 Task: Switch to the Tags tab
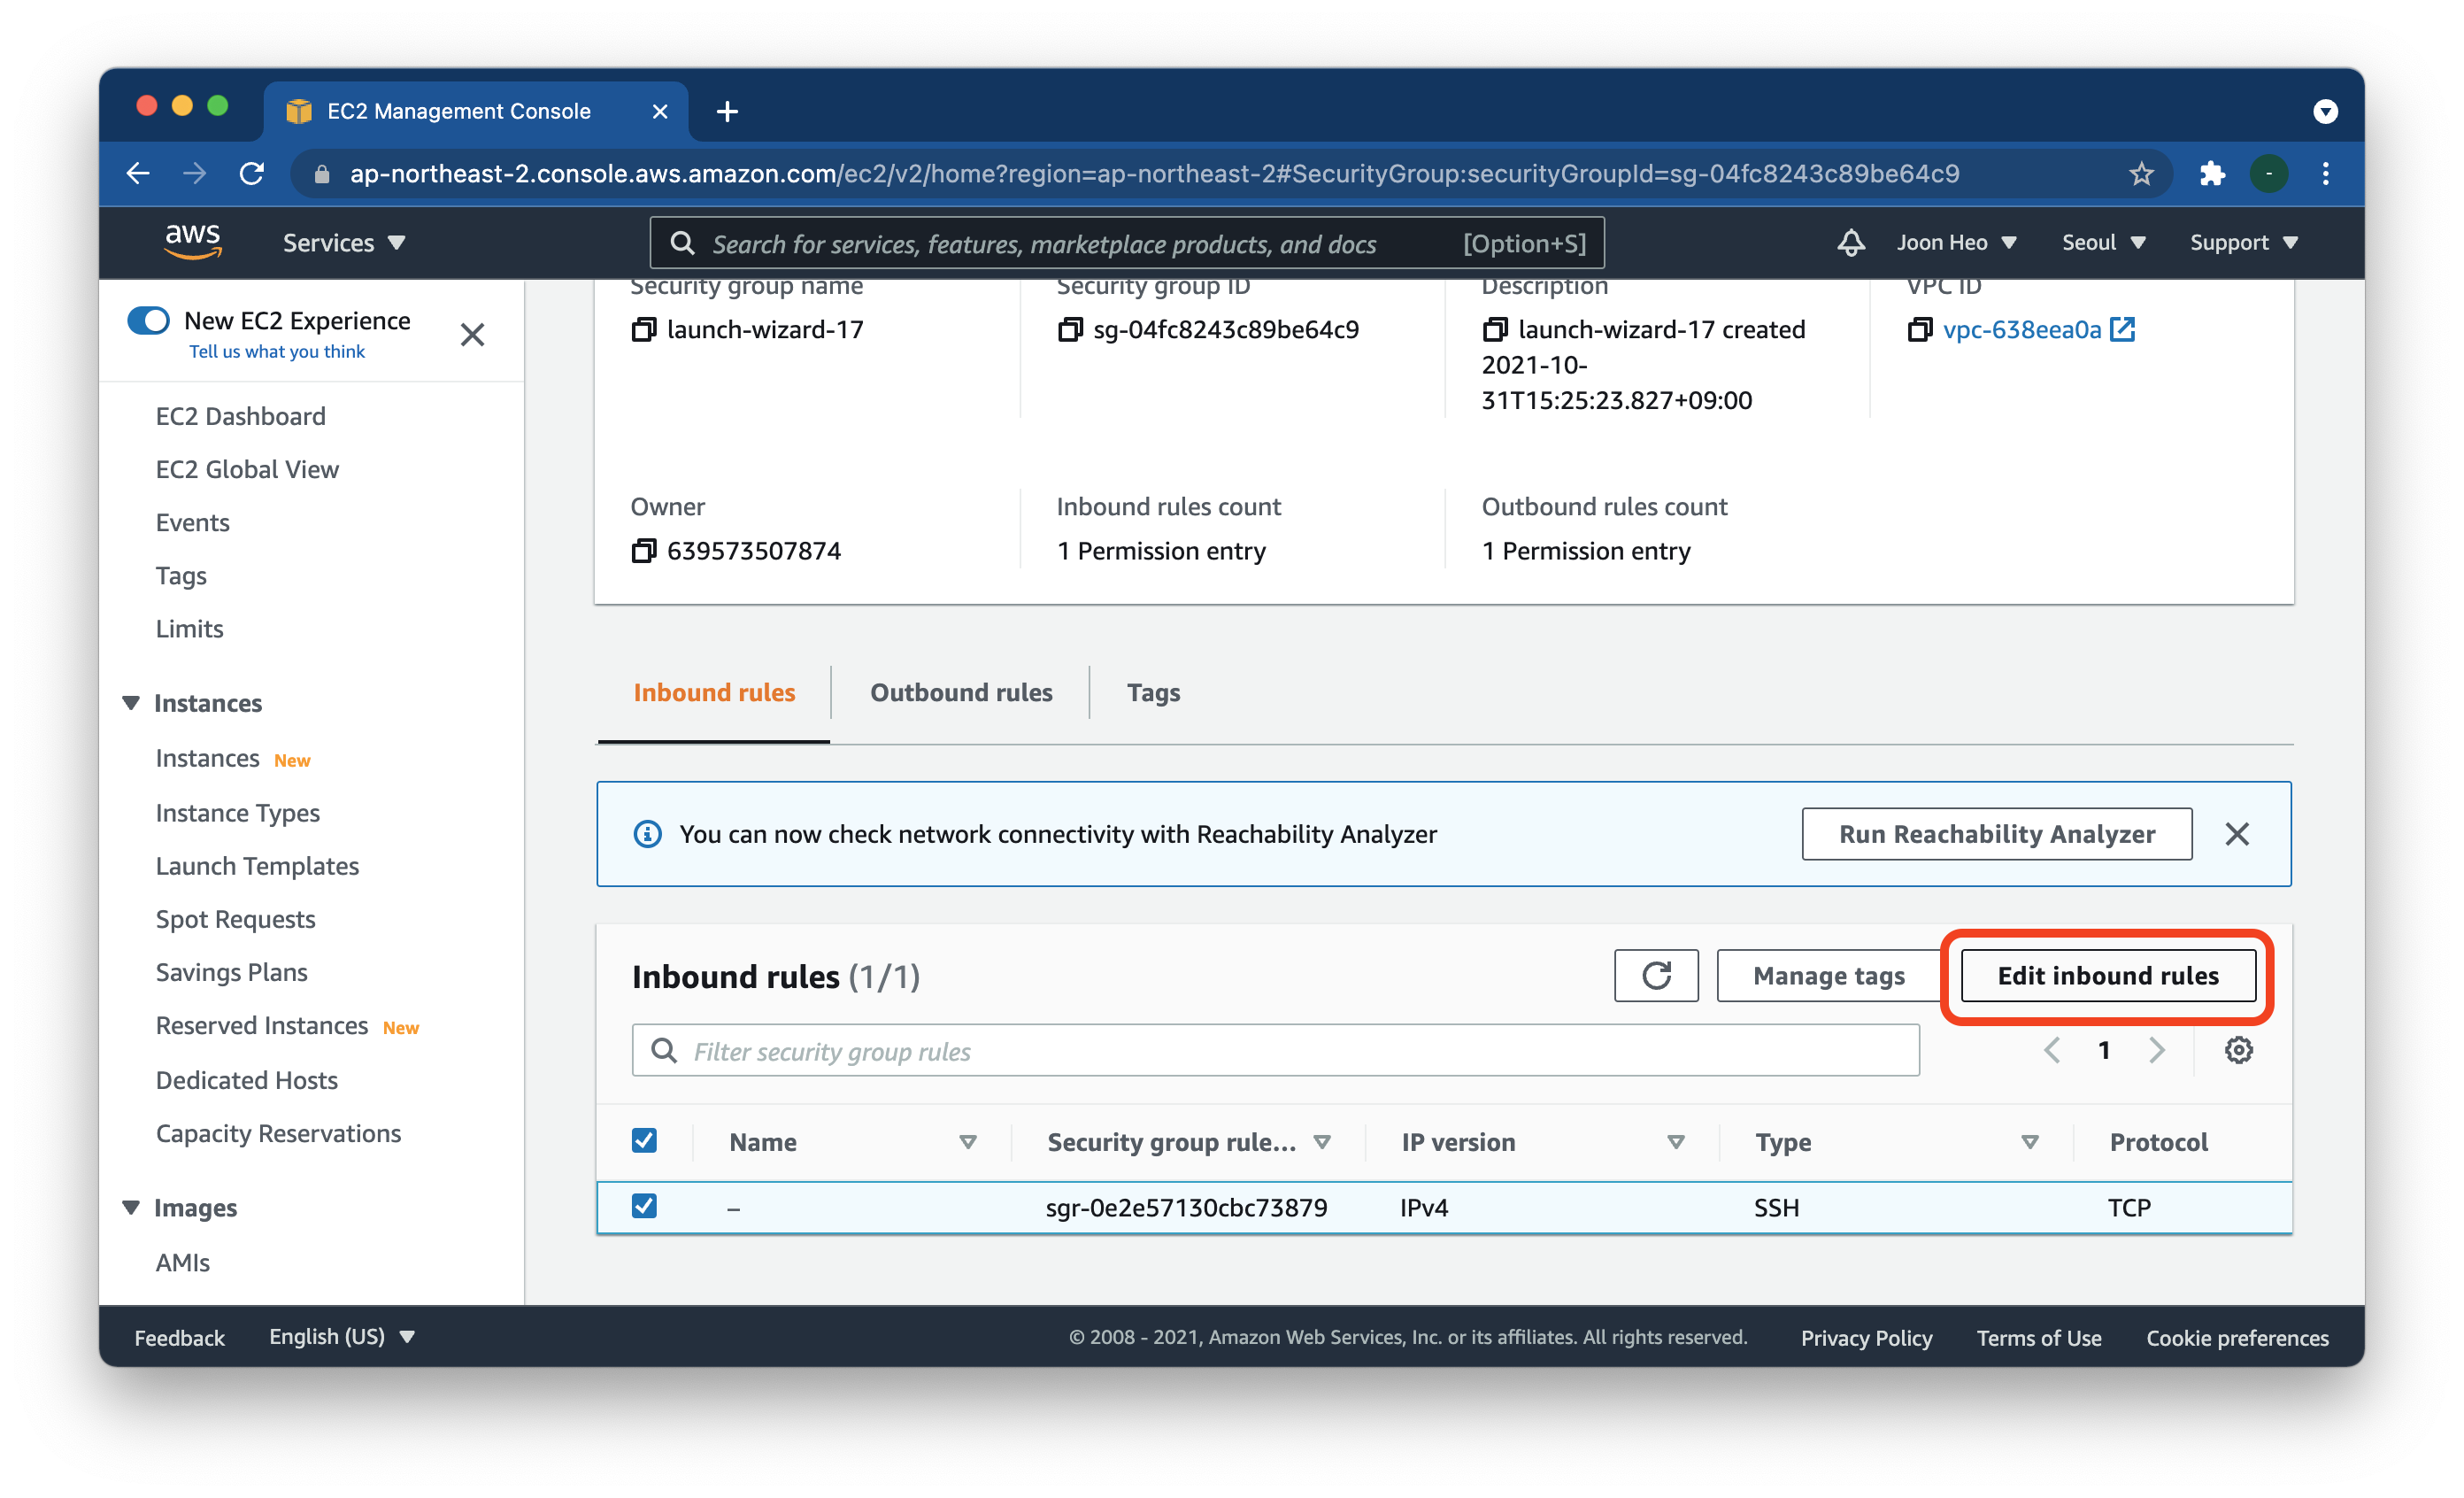coord(1152,693)
